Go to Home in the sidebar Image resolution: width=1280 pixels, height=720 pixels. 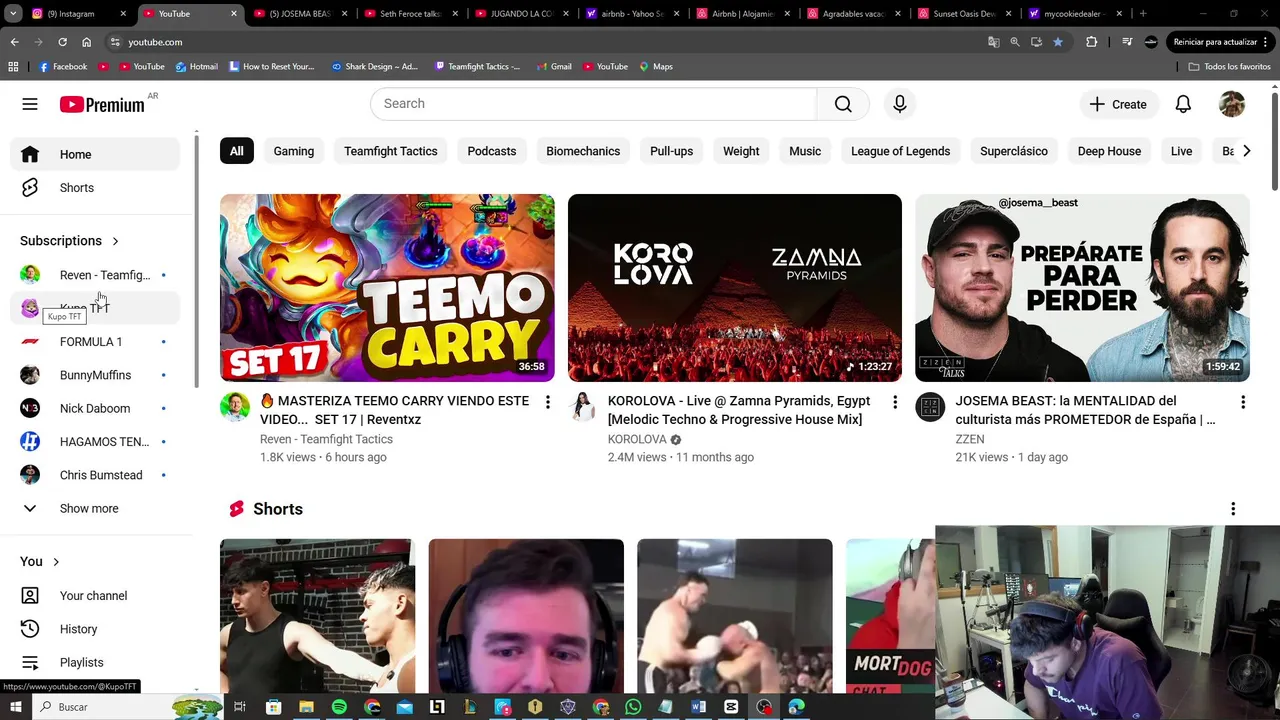[95, 154]
